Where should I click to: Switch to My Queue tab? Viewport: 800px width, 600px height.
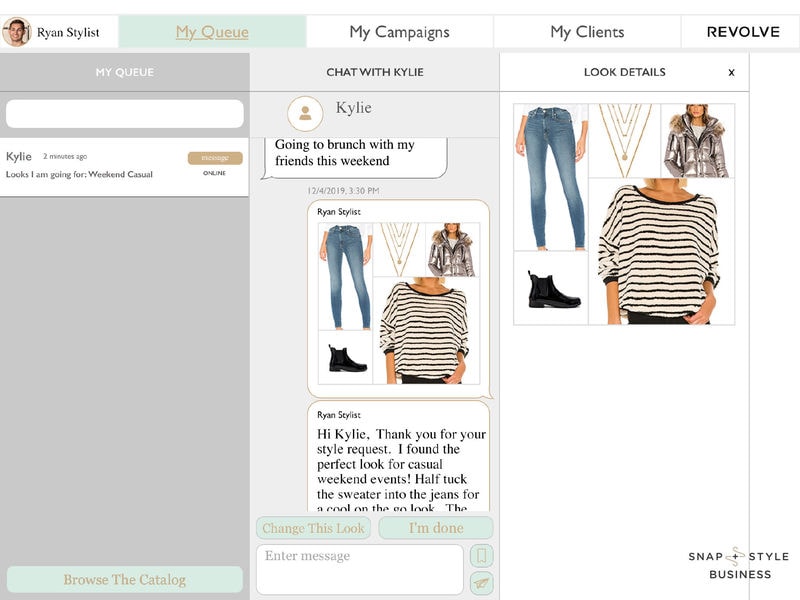(212, 32)
